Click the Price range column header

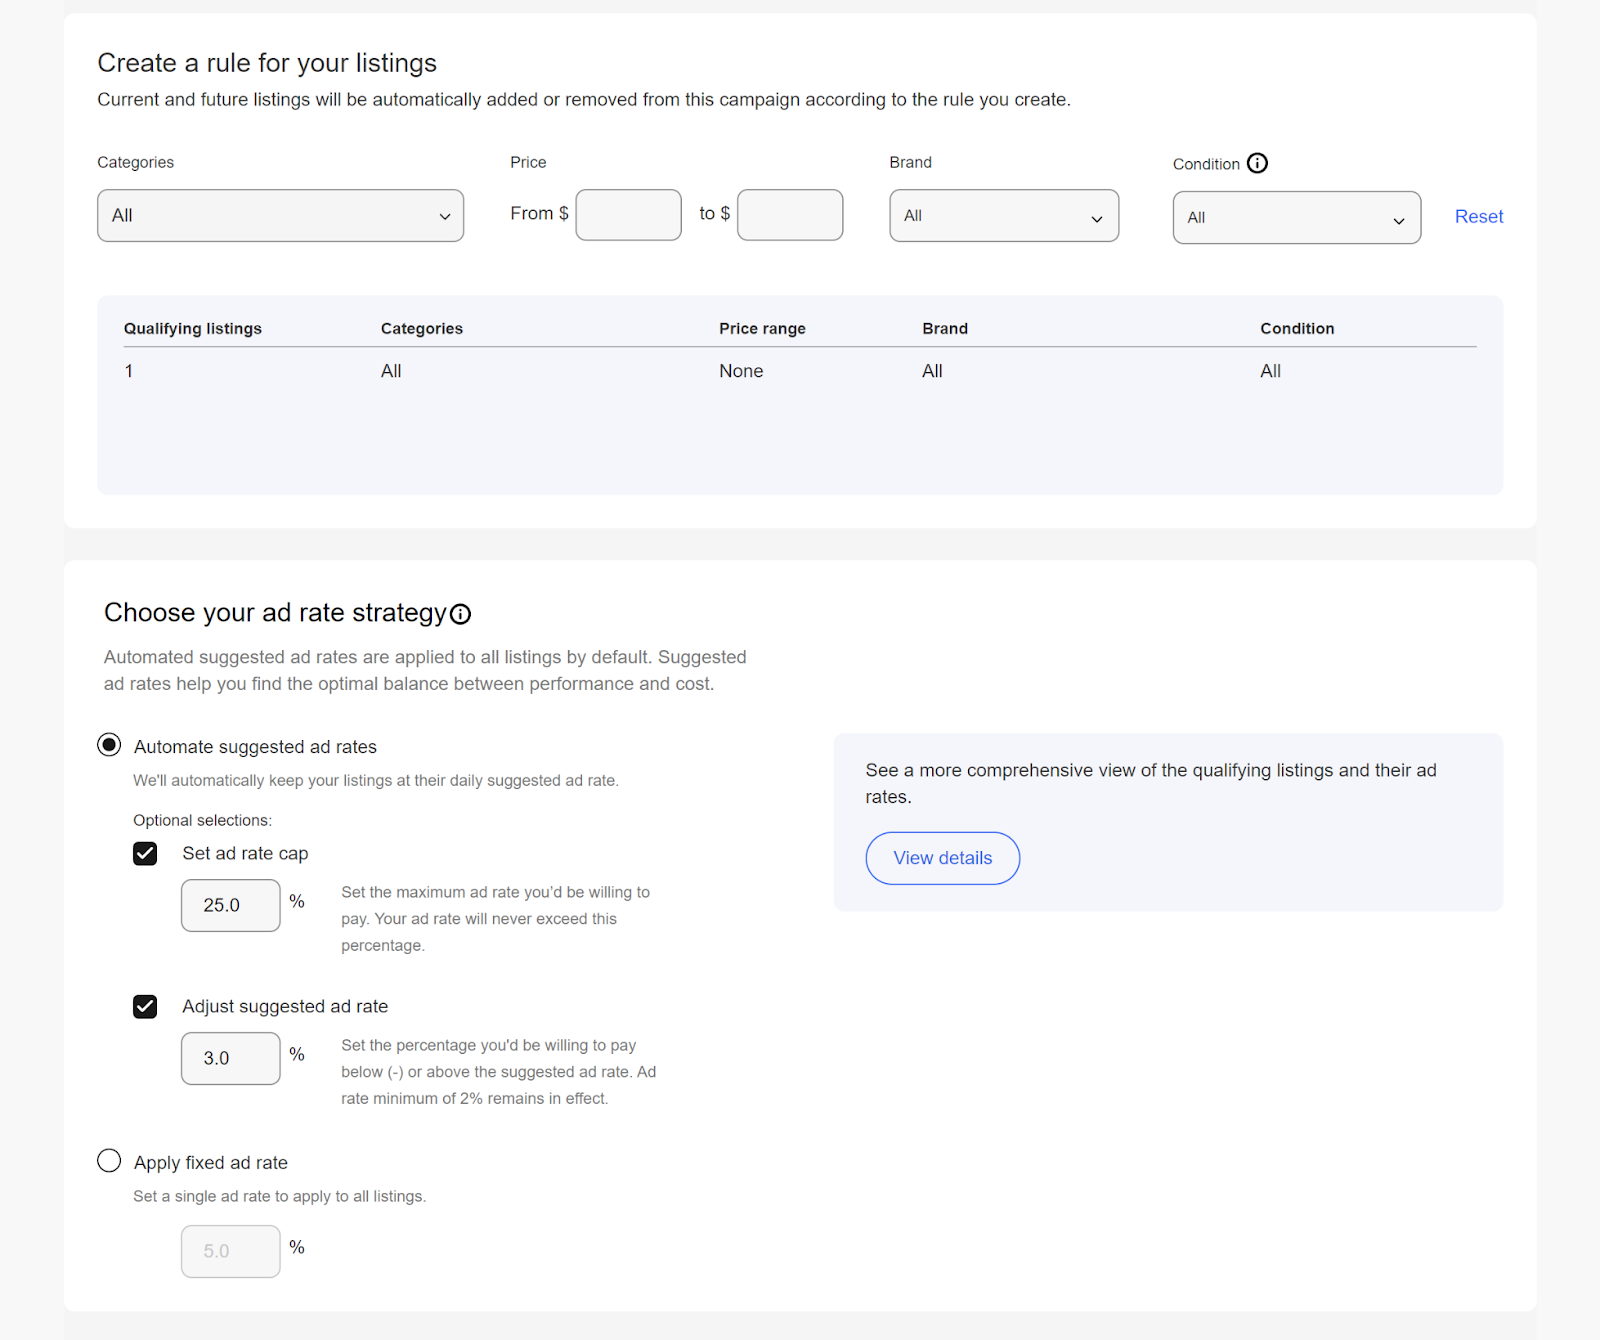pyautogui.click(x=762, y=328)
